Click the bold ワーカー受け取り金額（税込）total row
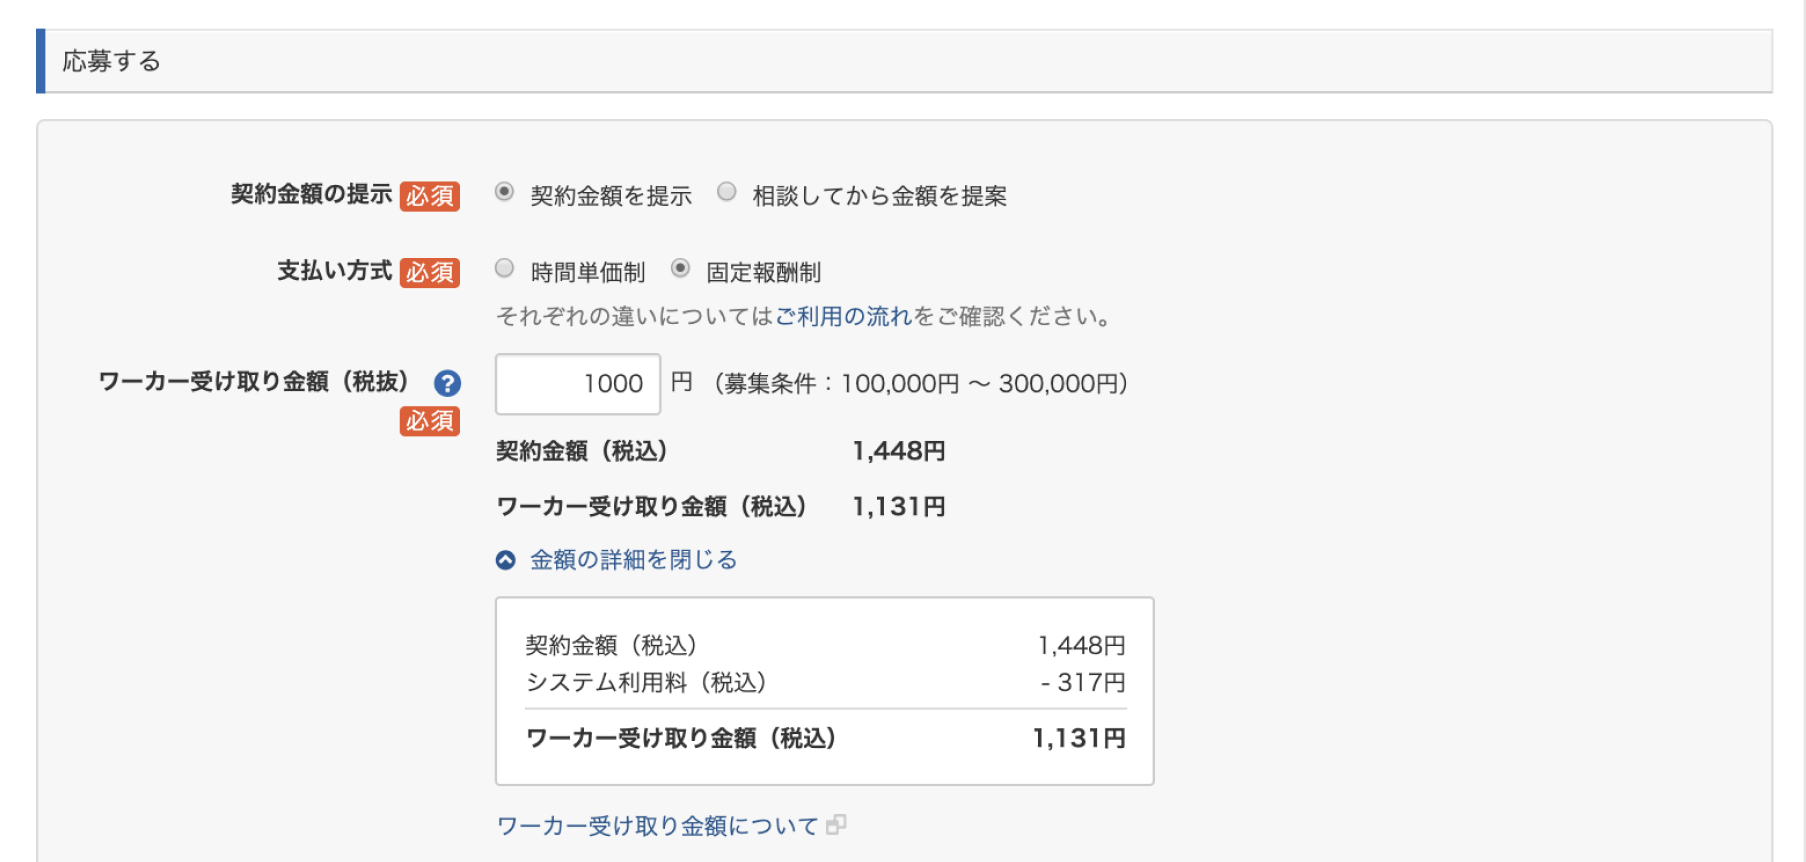1806x862 pixels. [682, 738]
